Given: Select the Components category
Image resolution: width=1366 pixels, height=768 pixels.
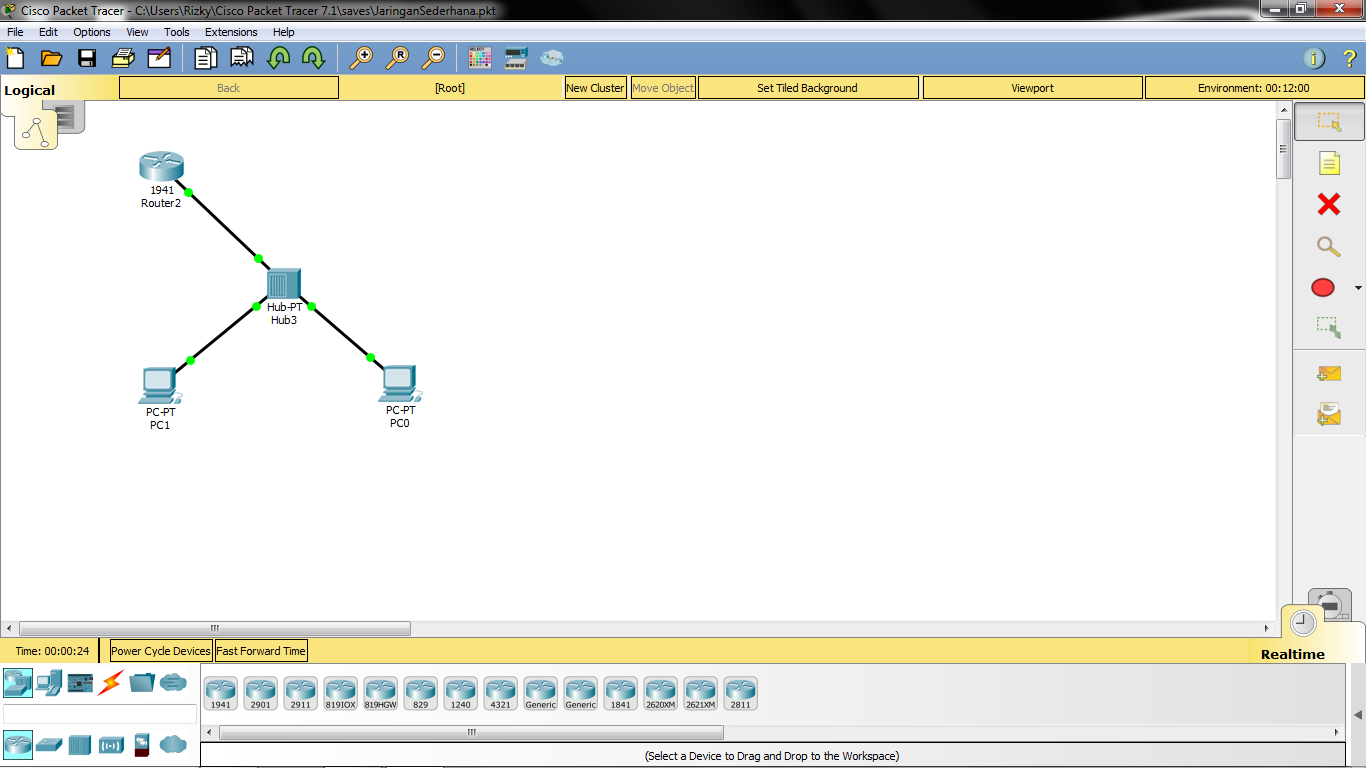Looking at the screenshot, I should tap(80, 683).
